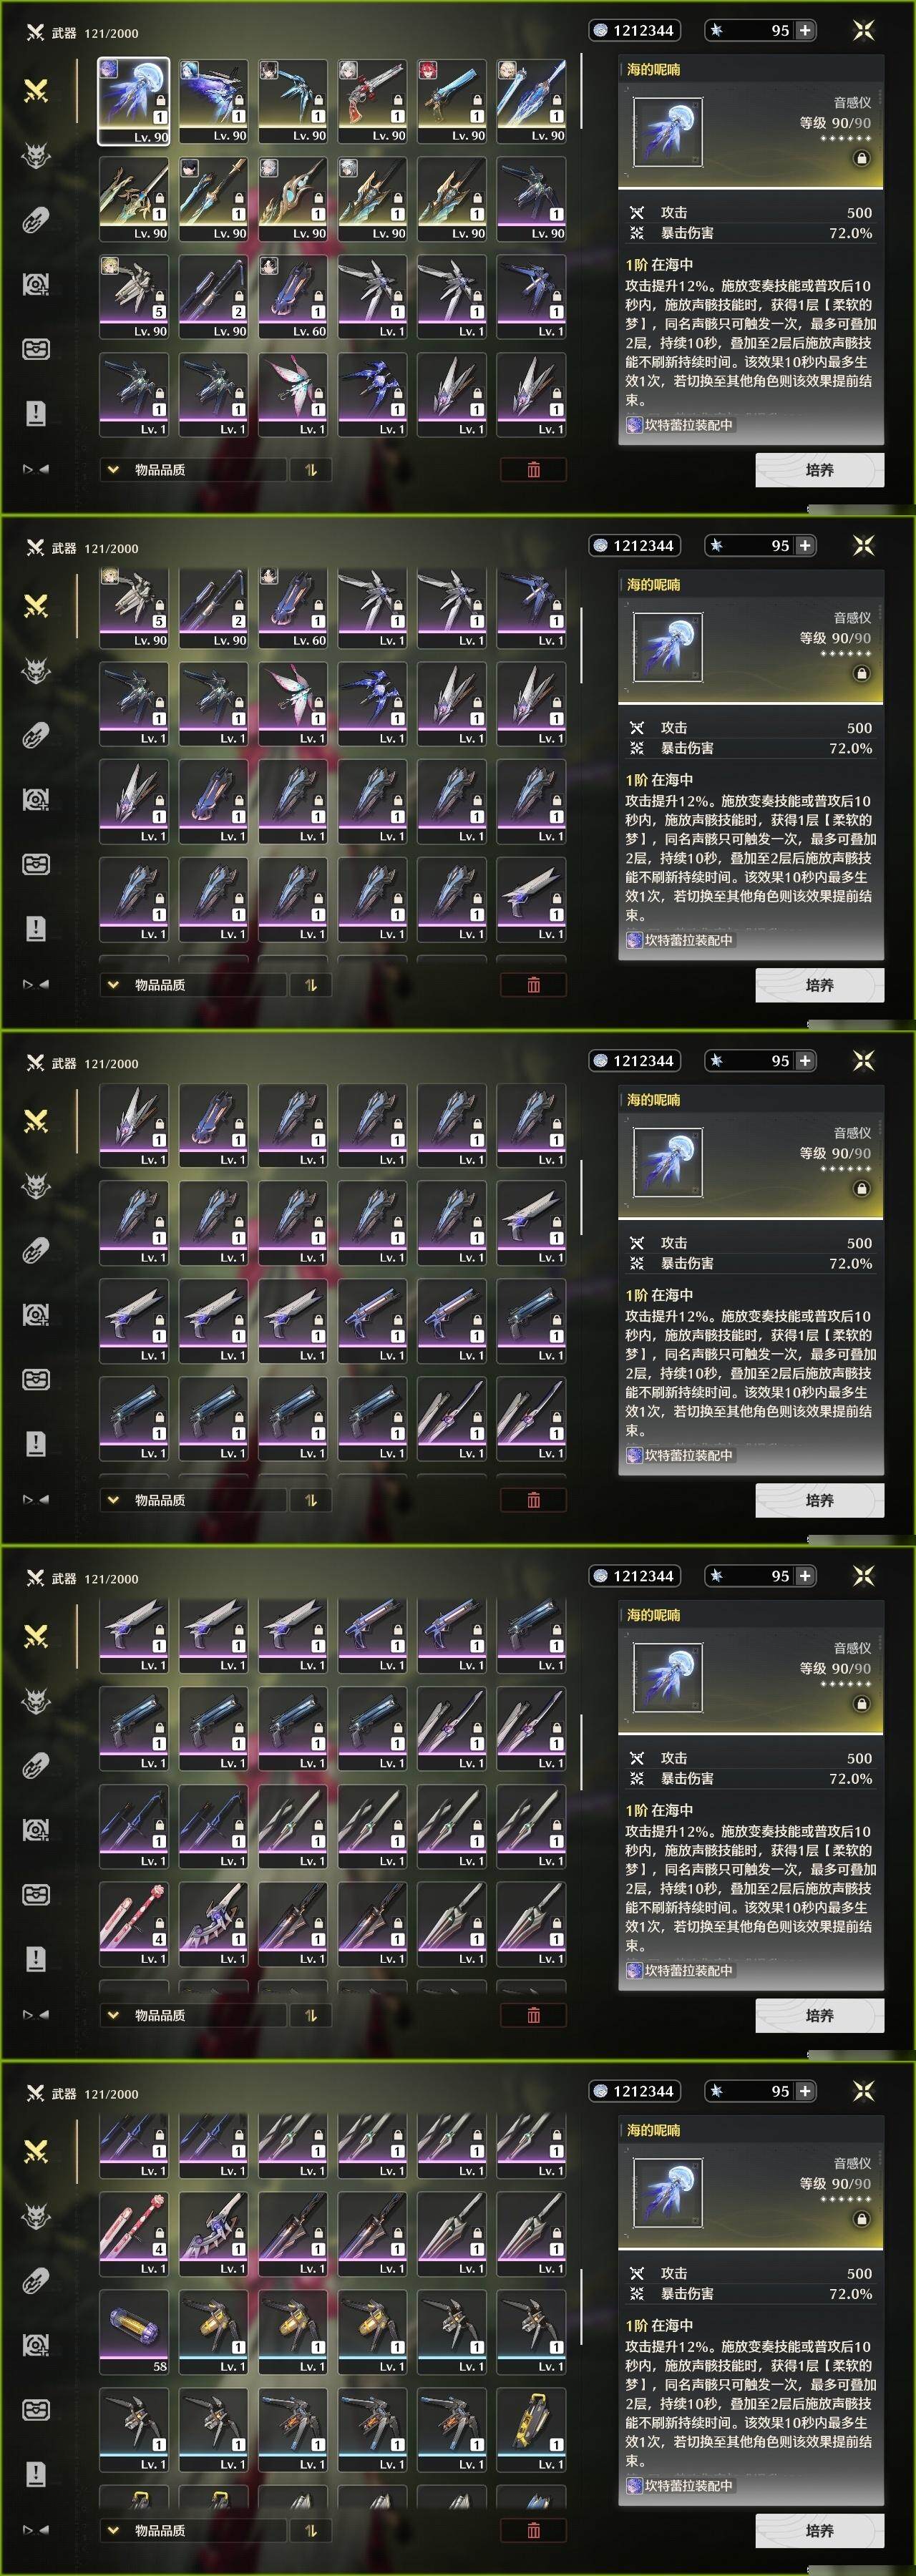Toggle the lock on 海的呢喃 in the topmost details panel
Screen dimensions: 916x2576
[861, 158]
